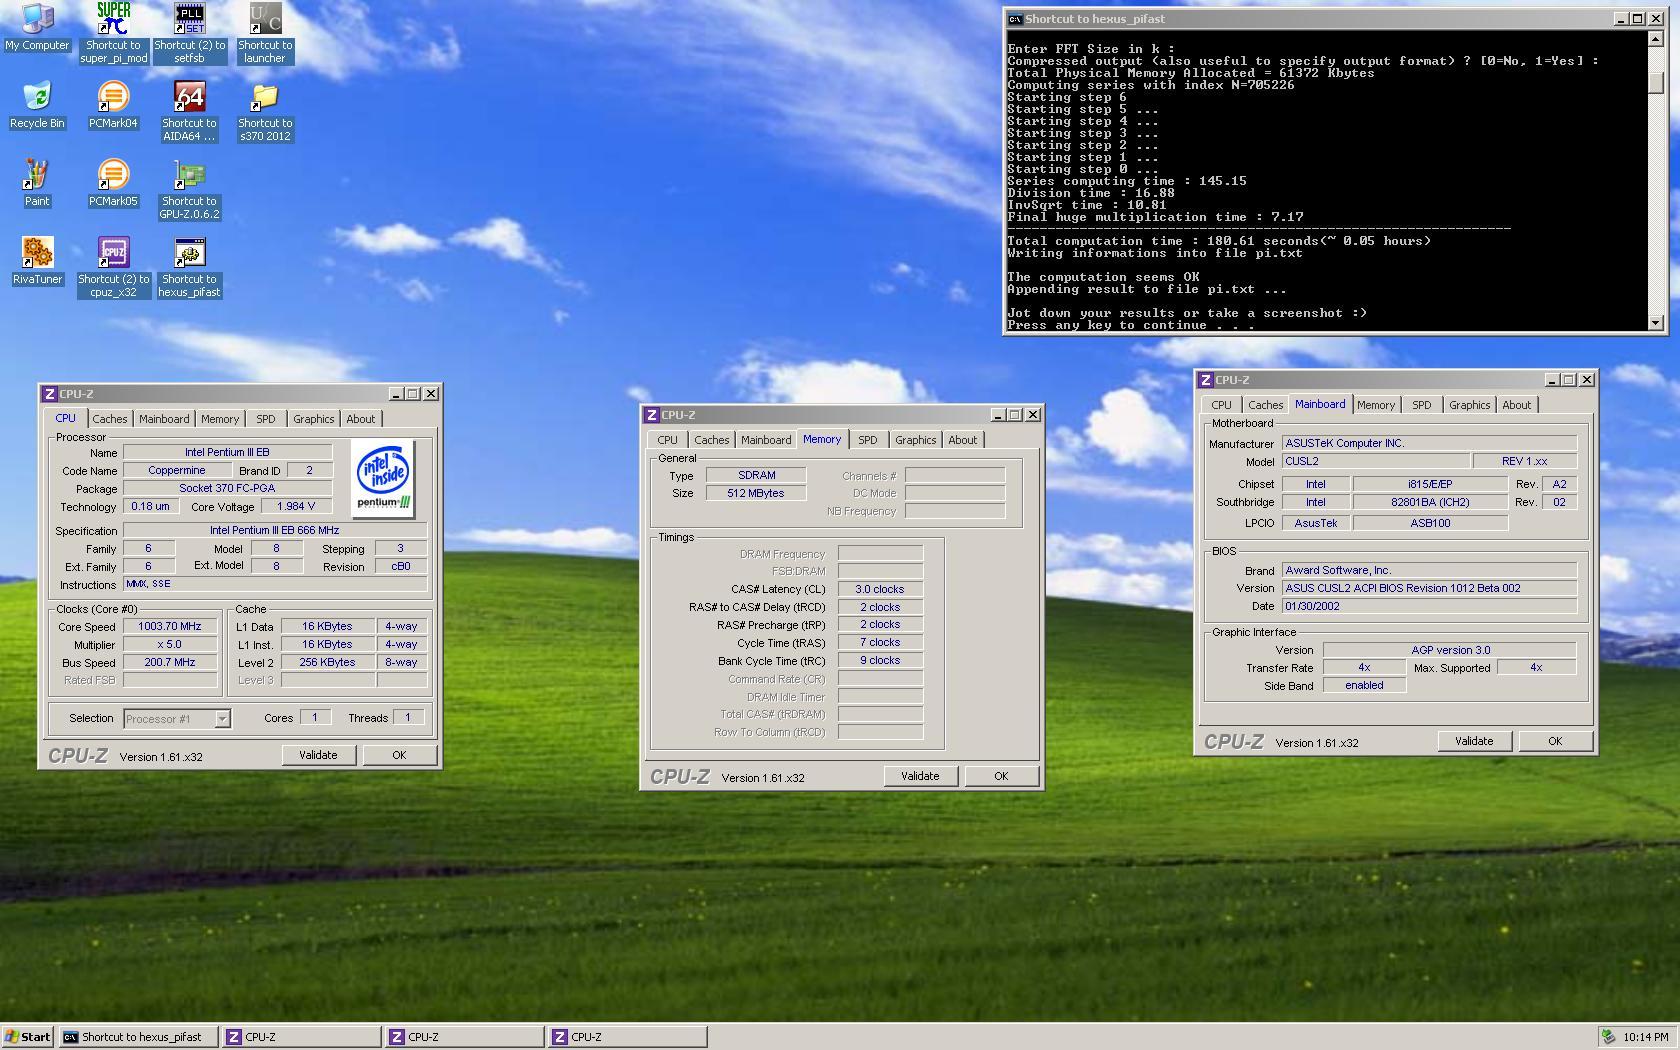Open About tab in Memory window

pyautogui.click(x=962, y=440)
